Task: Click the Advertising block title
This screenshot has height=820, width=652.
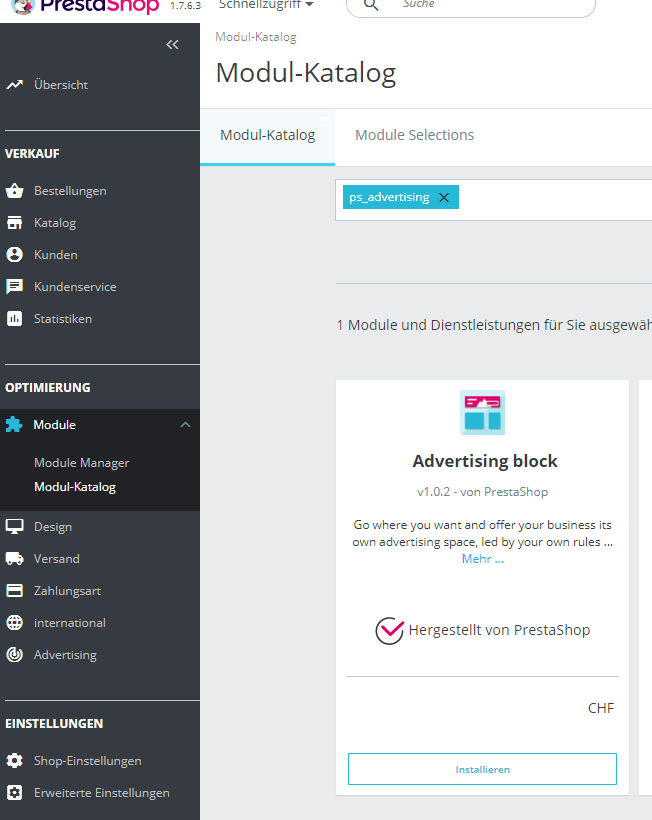Action: tap(485, 461)
